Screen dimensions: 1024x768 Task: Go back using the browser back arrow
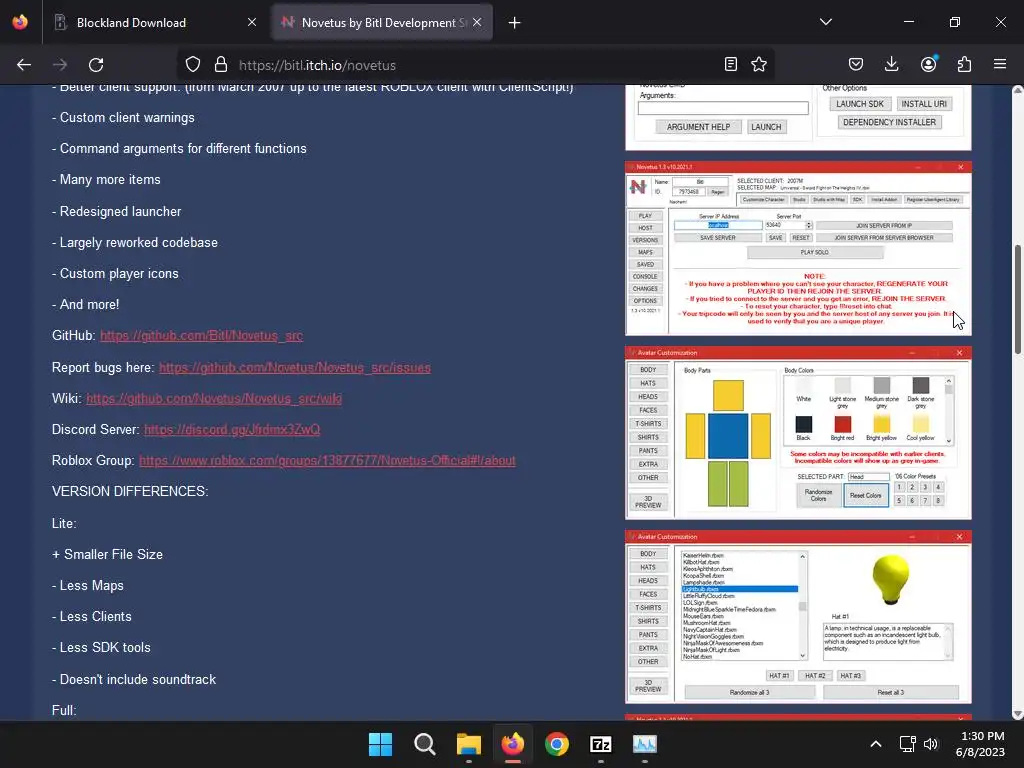pyautogui.click(x=24, y=65)
